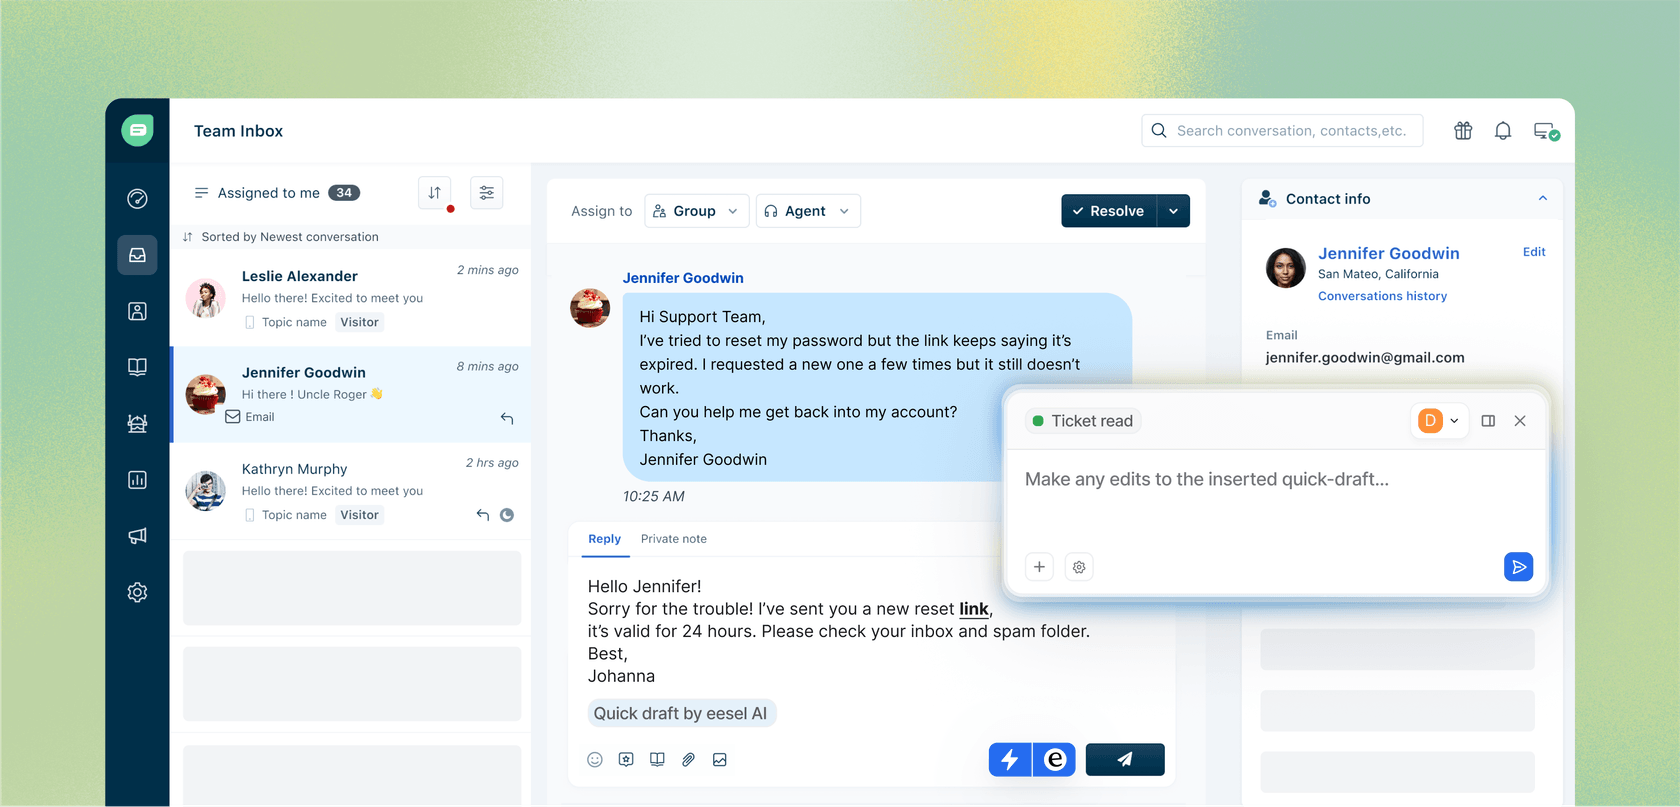Click the gift icon in header
Viewport: 1680px width, 807px height.
point(1463,131)
